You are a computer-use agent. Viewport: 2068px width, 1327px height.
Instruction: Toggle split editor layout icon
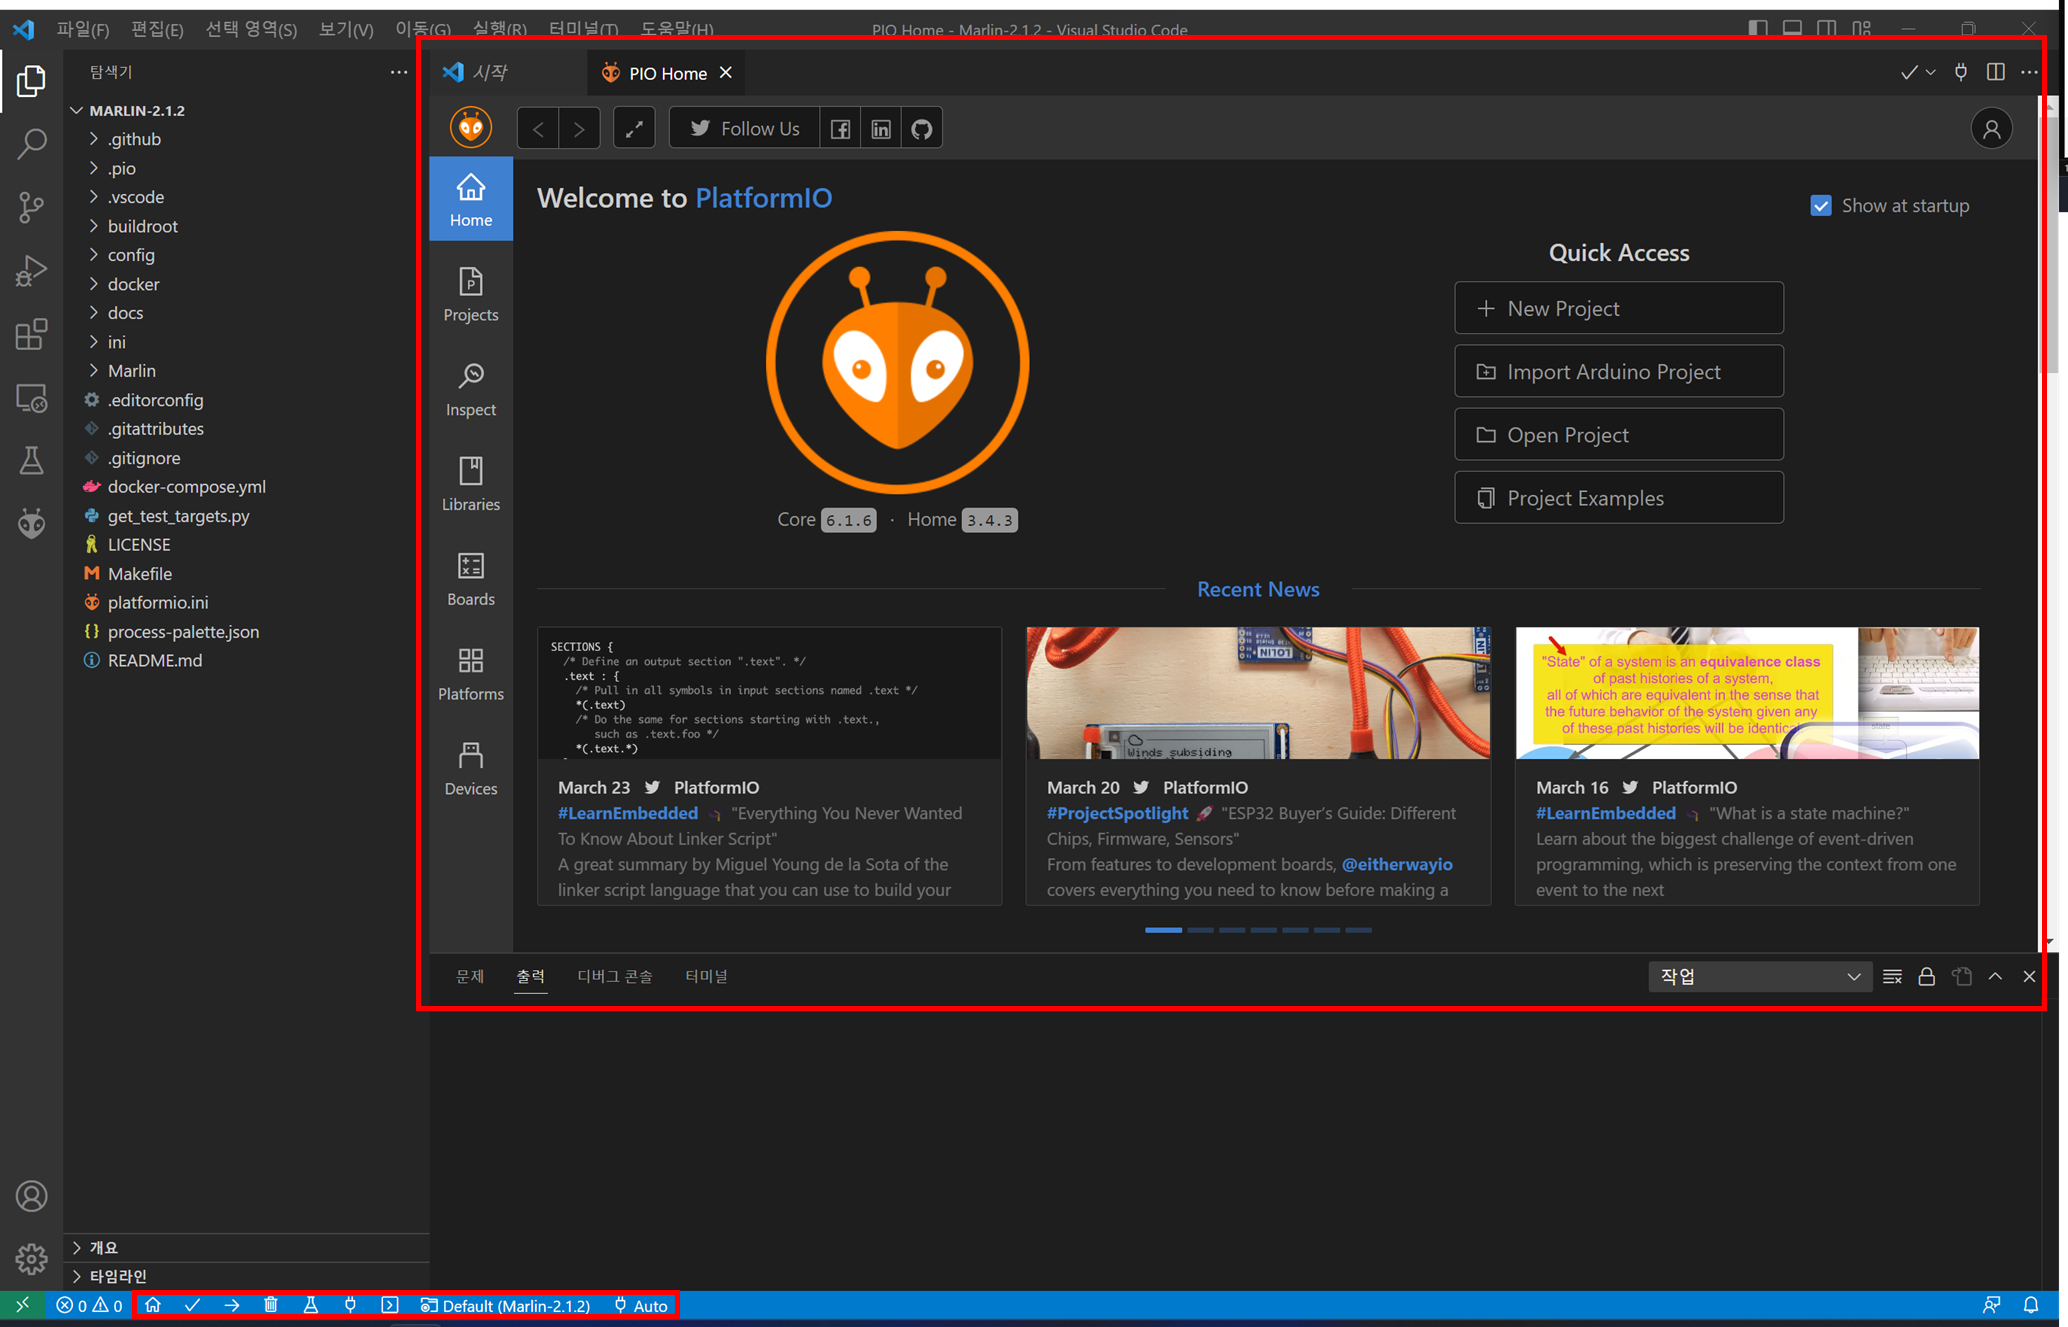pyautogui.click(x=1995, y=72)
